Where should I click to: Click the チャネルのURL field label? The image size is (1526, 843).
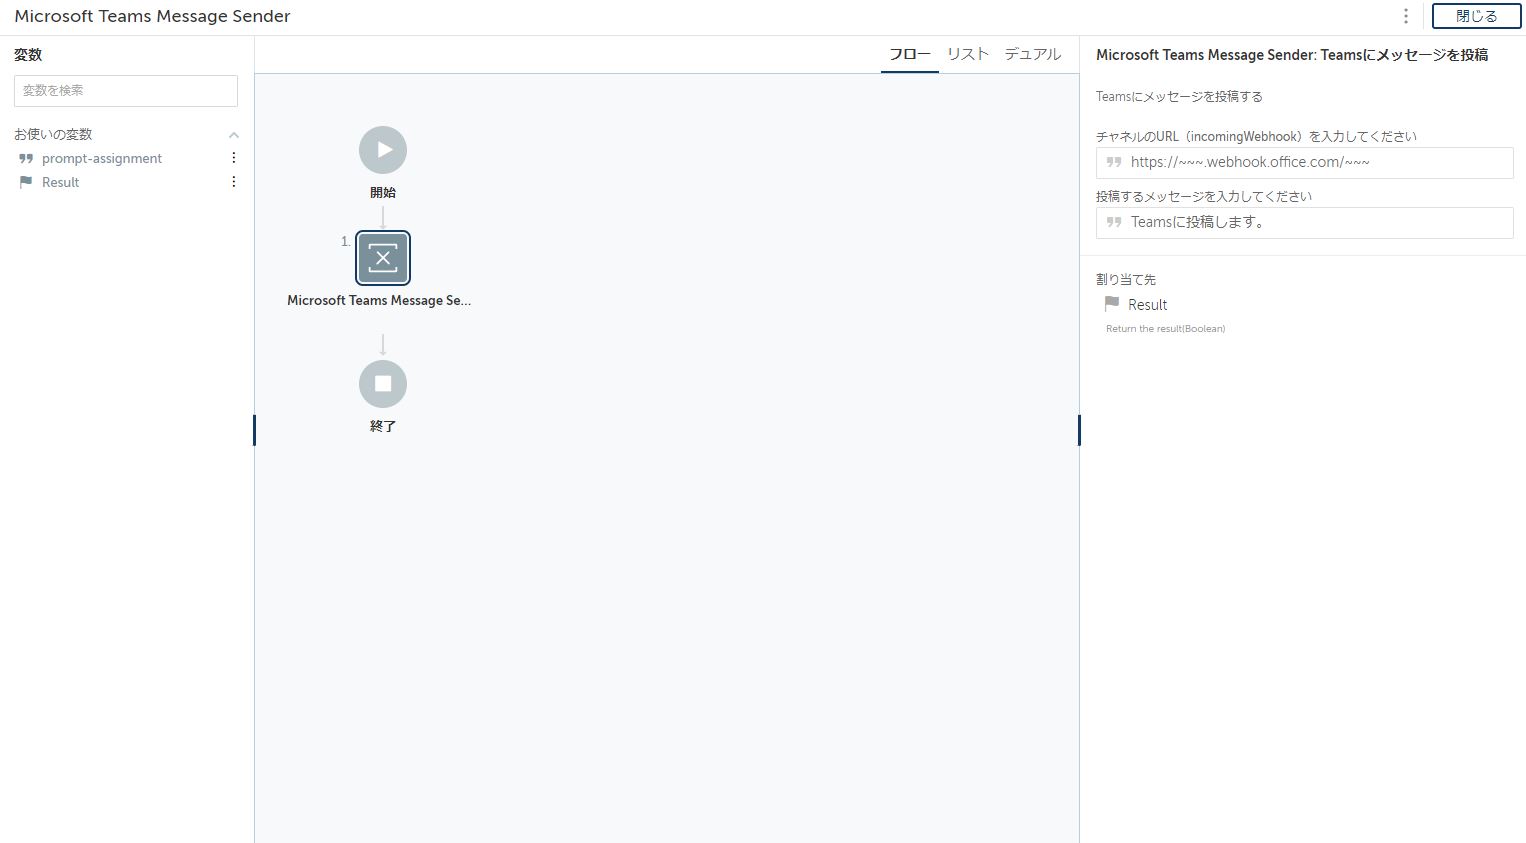coord(1256,137)
